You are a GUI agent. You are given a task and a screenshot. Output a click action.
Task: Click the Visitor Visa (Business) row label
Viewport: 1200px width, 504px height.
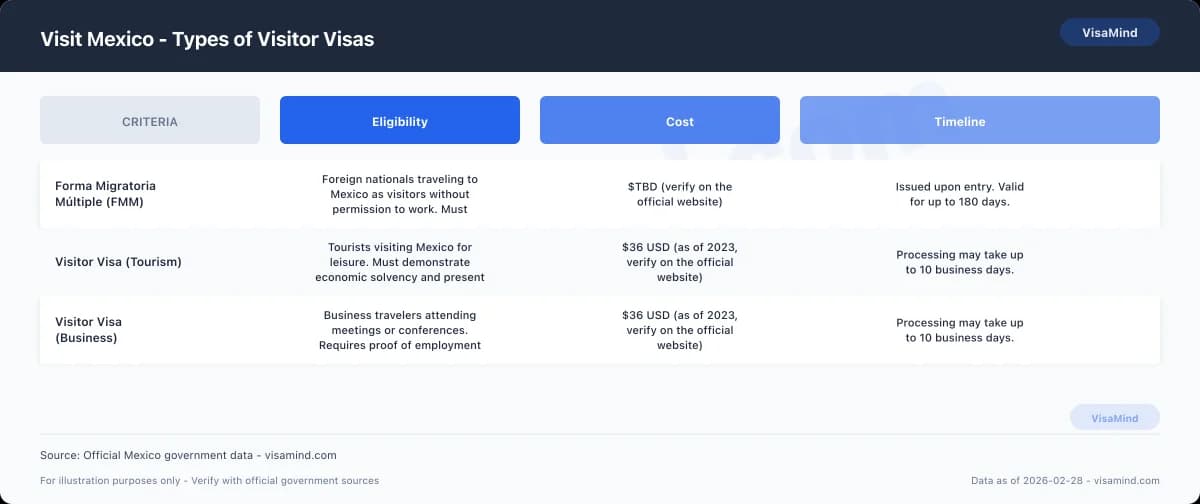(88, 330)
